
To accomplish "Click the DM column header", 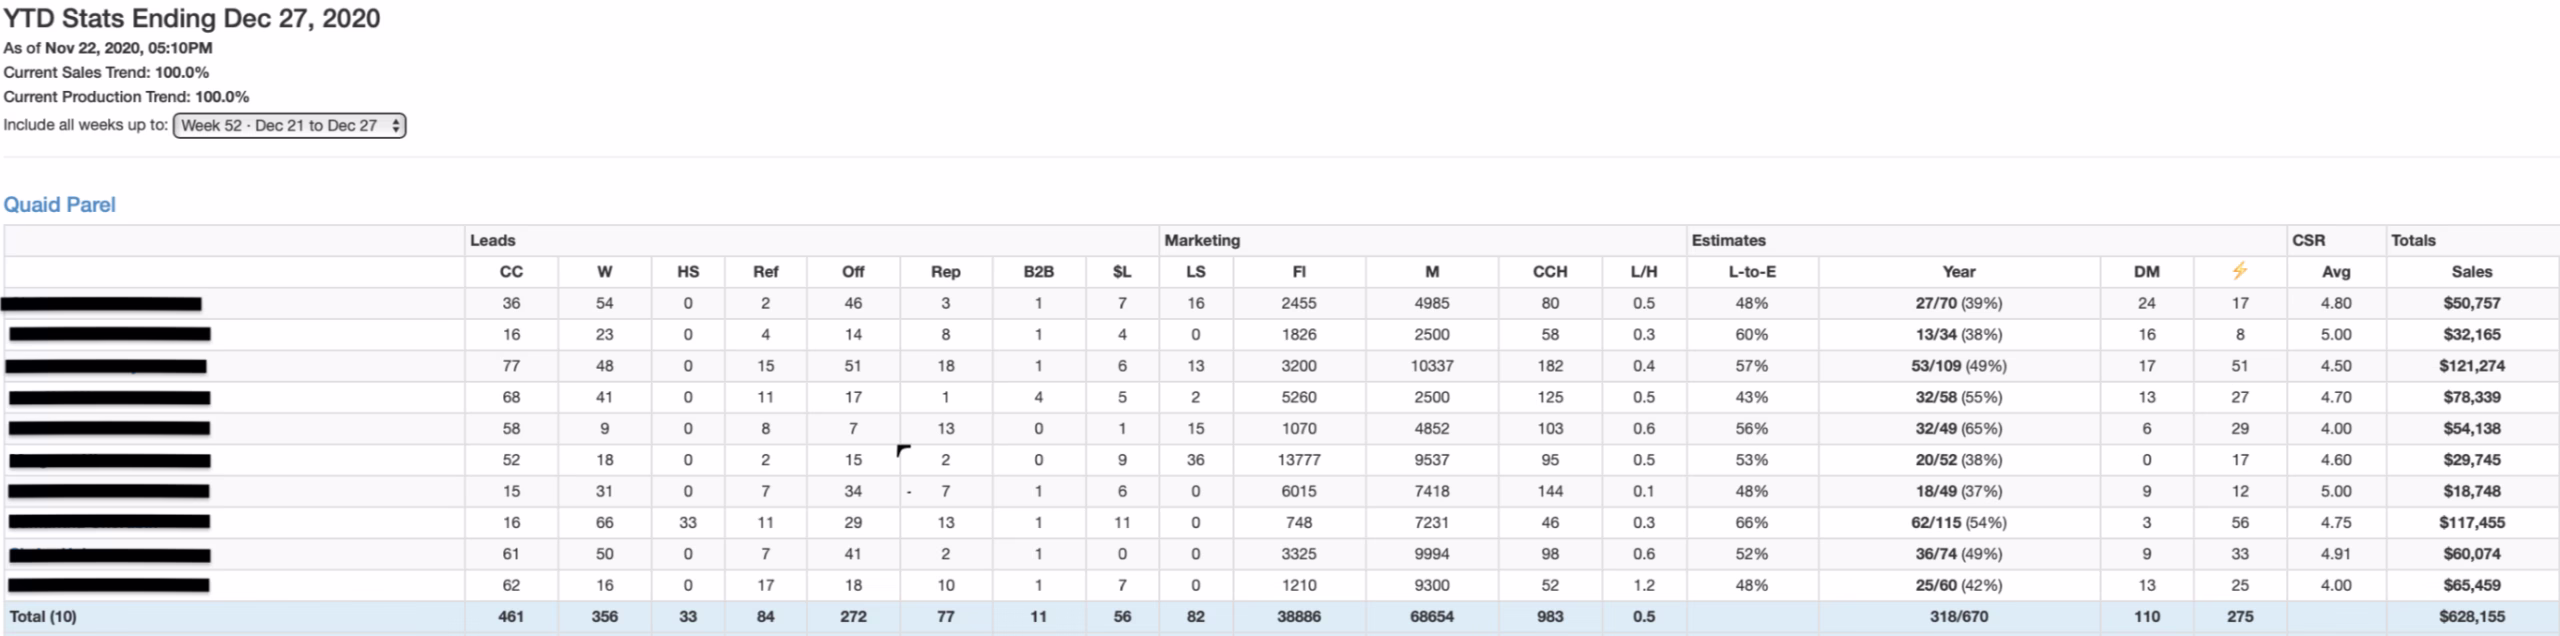I will [2146, 272].
